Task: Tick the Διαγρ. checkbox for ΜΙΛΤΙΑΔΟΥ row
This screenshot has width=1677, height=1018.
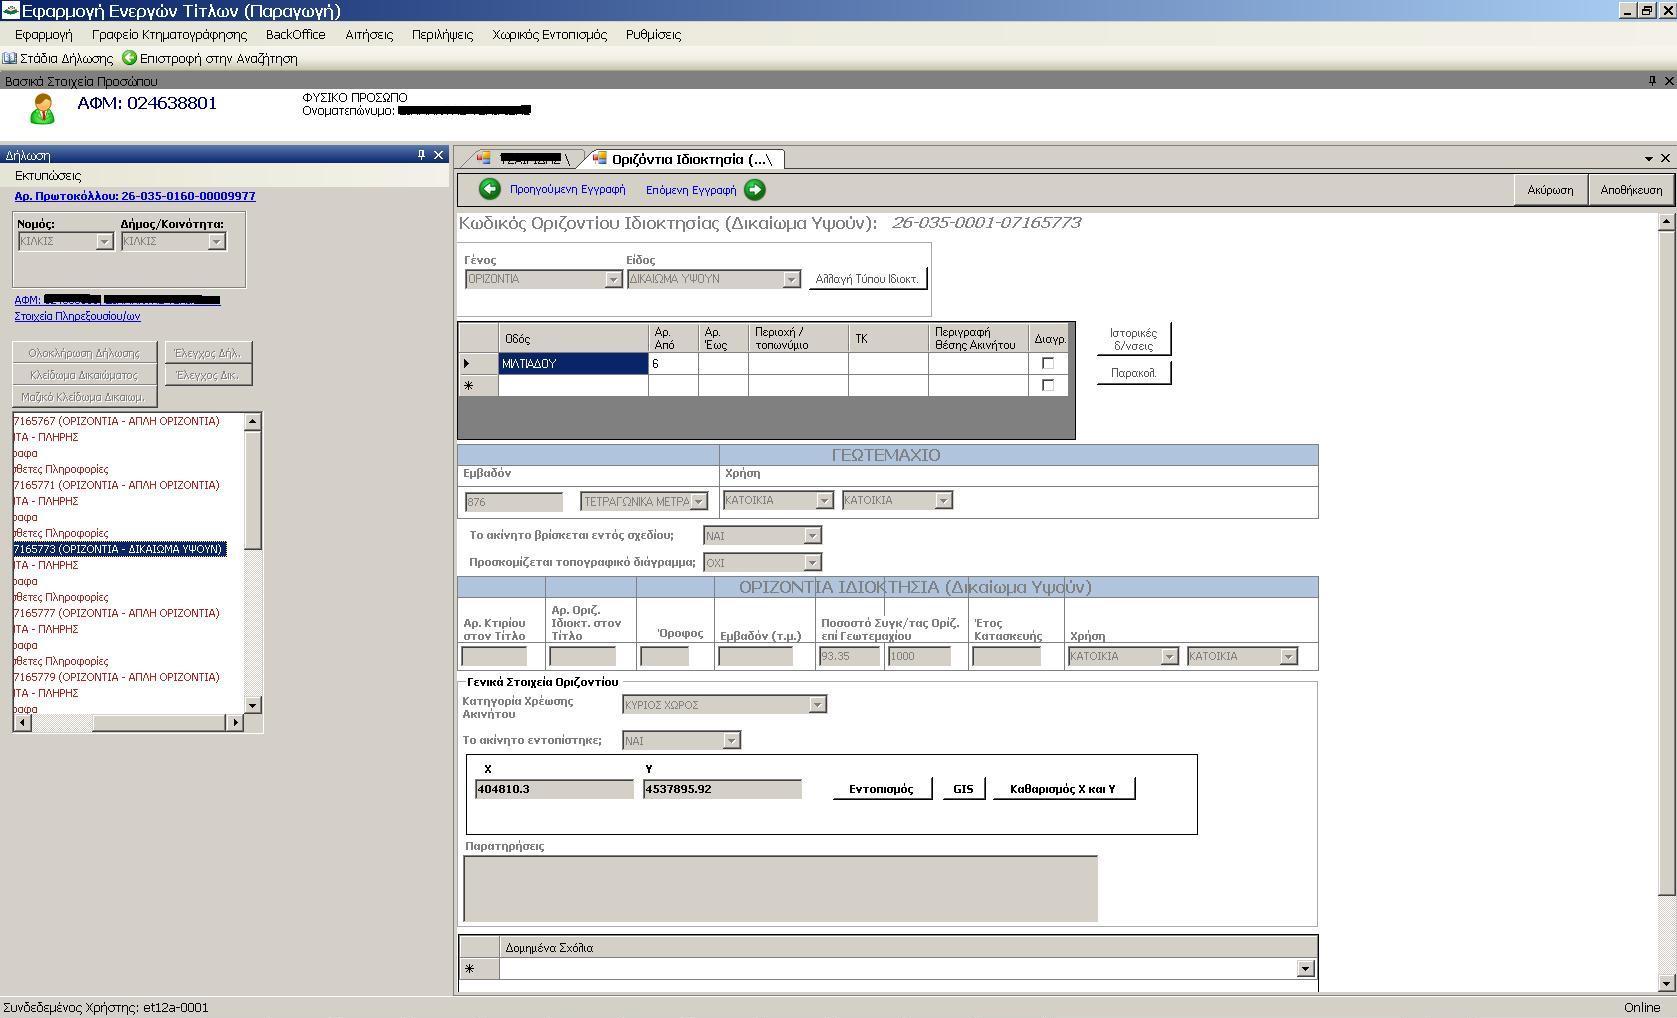Action: tap(1048, 364)
